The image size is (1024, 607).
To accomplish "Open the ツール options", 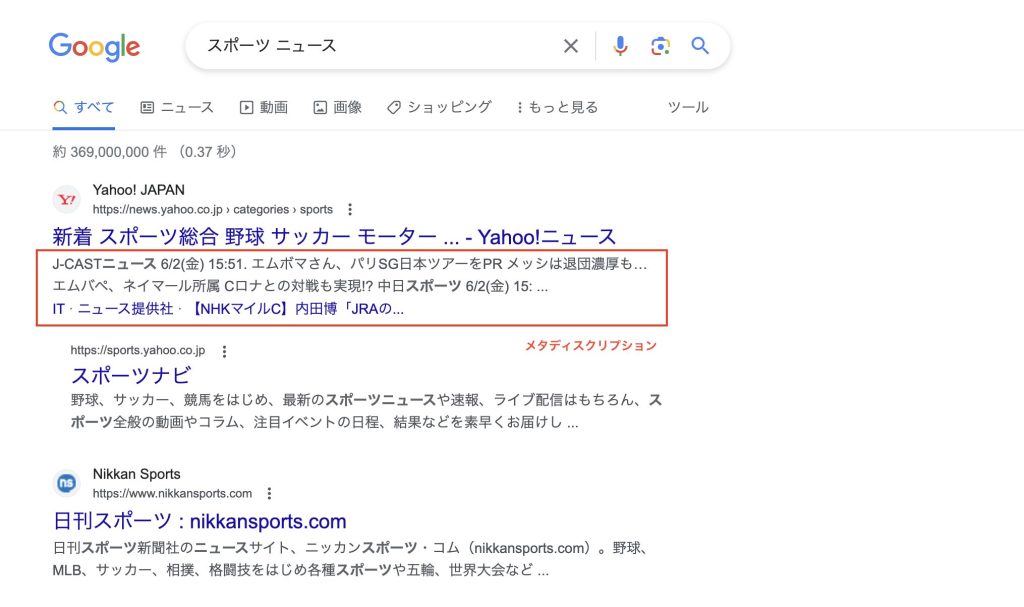I will (688, 107).
